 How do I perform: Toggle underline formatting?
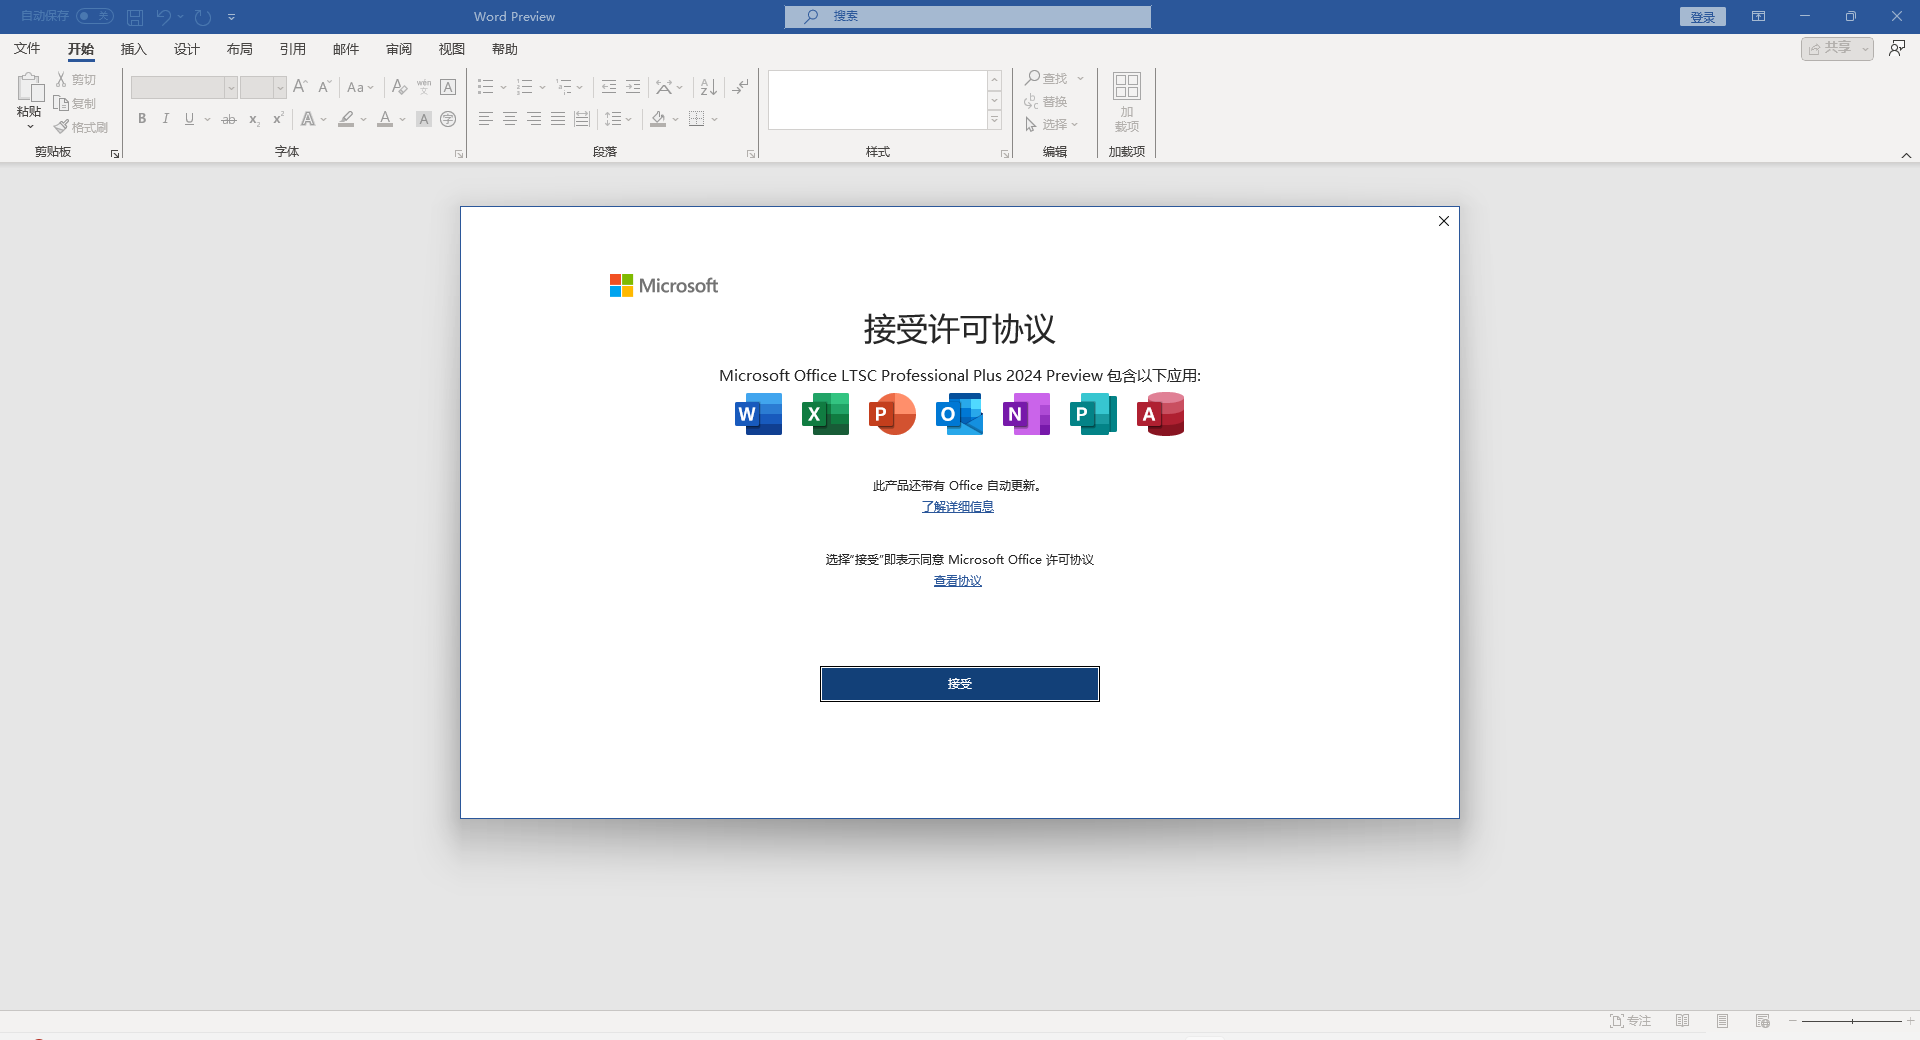pos(189,119)
